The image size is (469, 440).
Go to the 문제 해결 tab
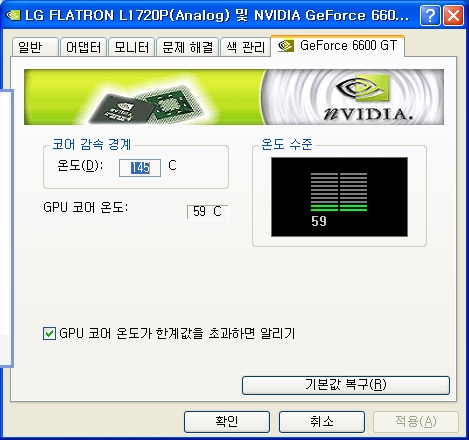[x=187, y=47]
